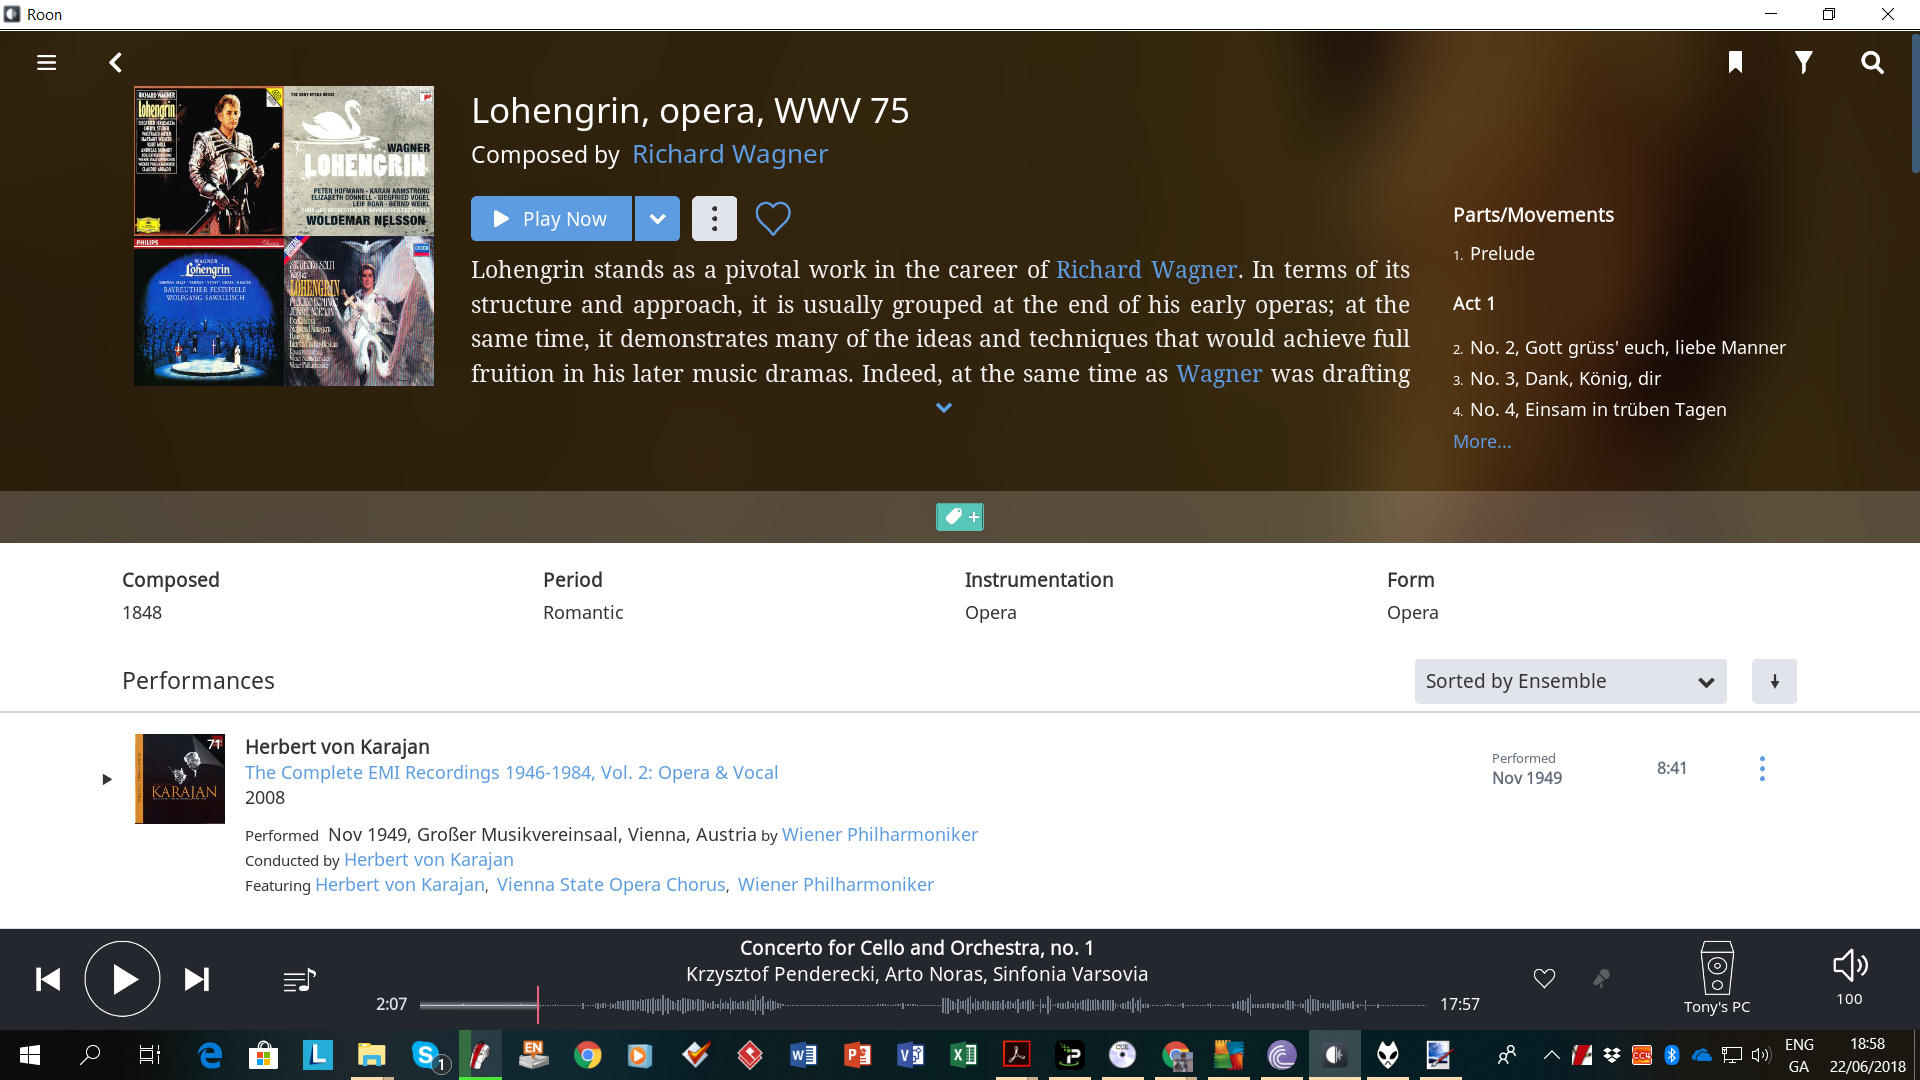Skip to the next track
Viewport: 1920px width, 1080px height.
pos(197,979)
